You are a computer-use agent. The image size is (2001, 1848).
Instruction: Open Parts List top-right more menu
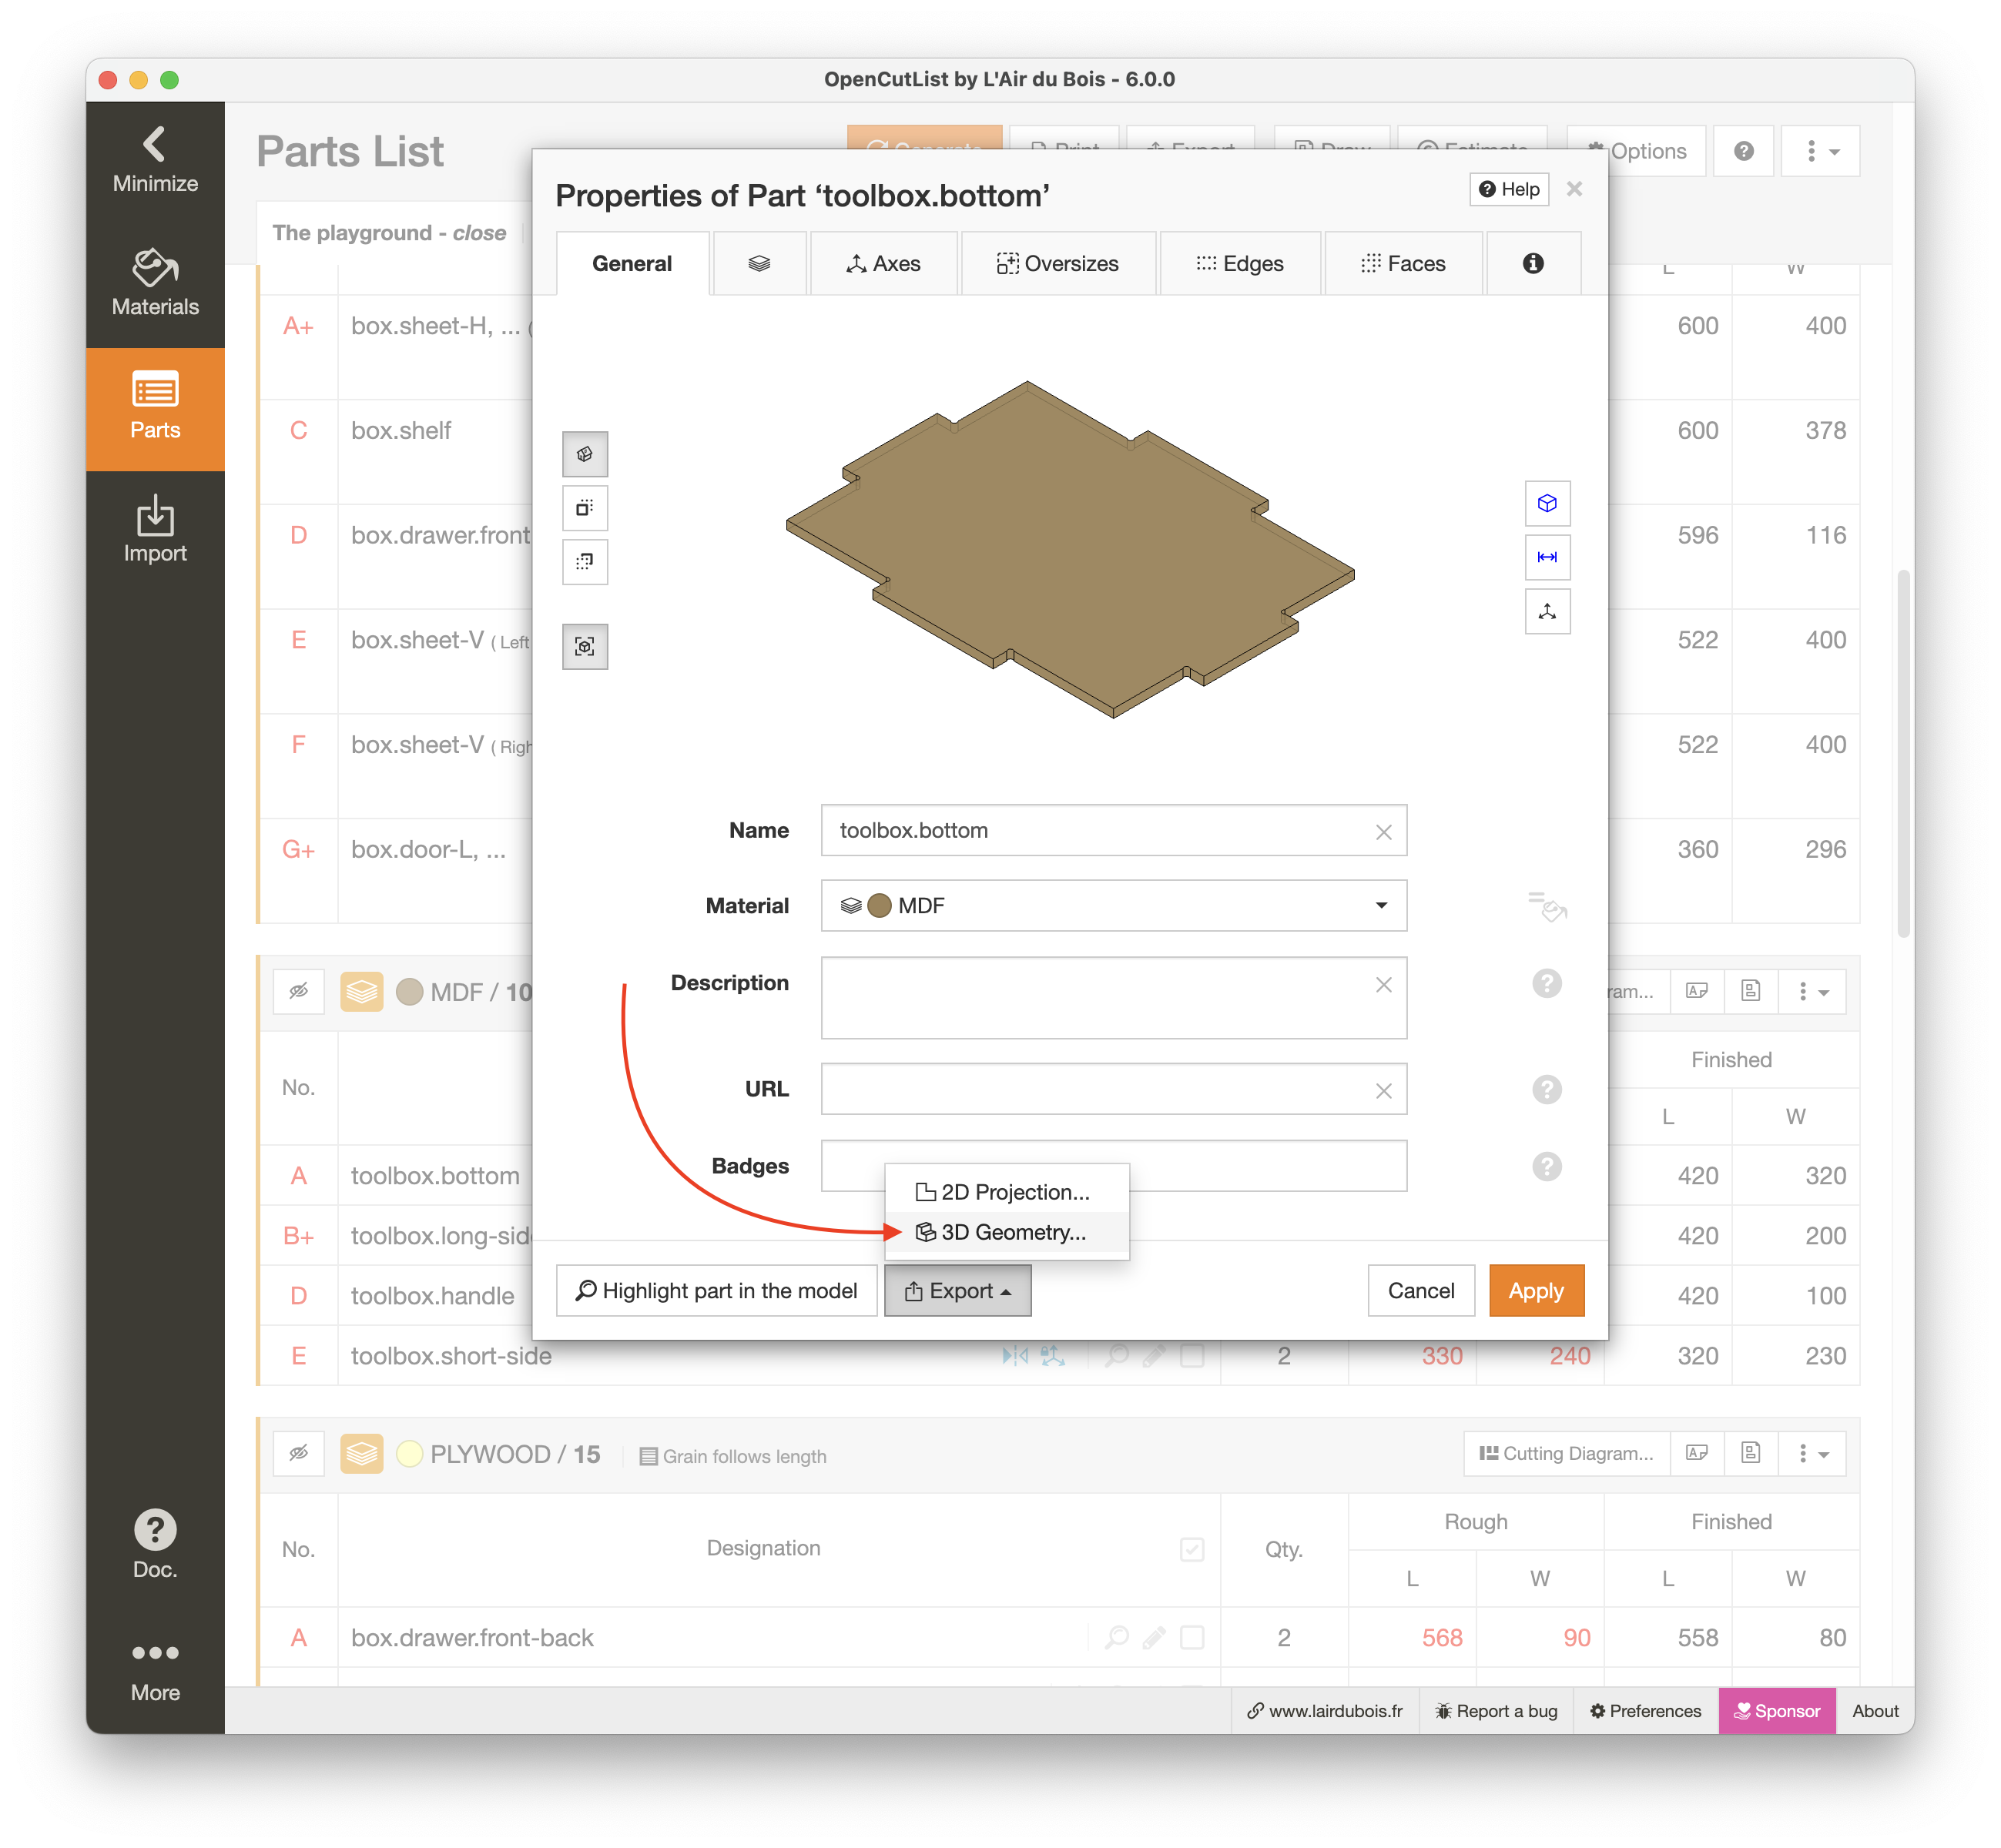point(1820,151)
